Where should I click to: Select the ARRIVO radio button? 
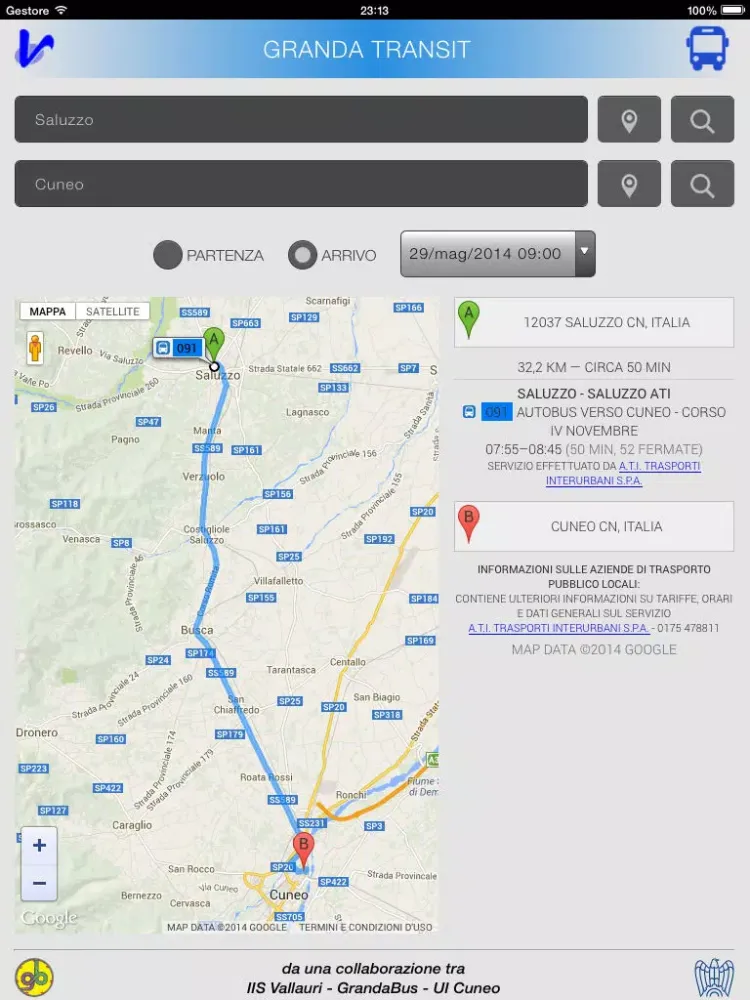[302, 255]
